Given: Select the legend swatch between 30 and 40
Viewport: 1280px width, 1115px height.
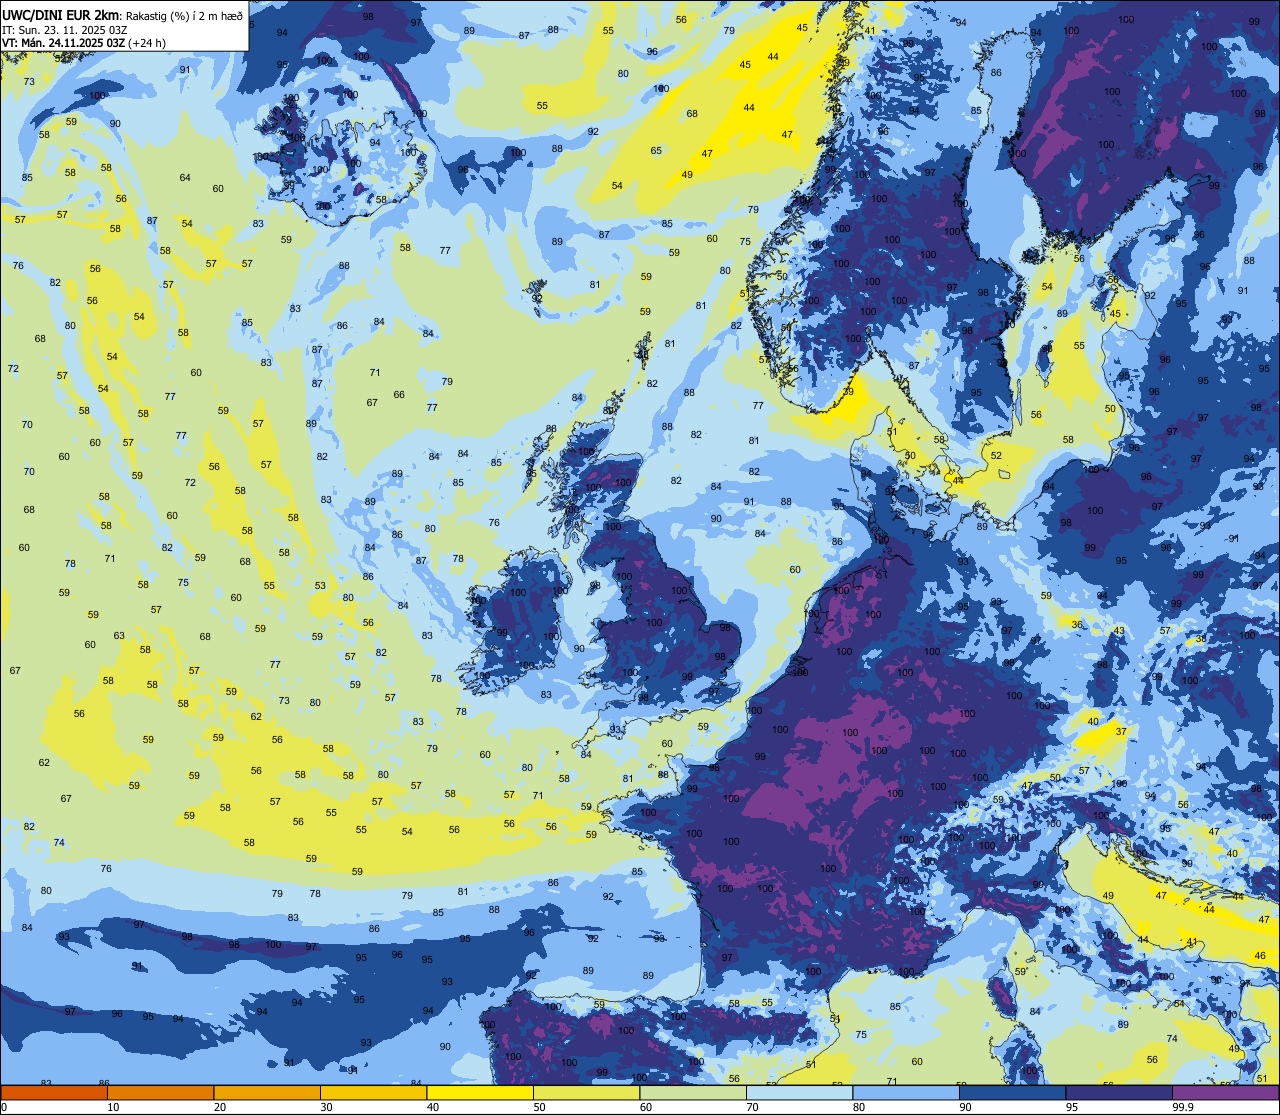Looking at the screenshot, I should click(x=373, y=1092).
